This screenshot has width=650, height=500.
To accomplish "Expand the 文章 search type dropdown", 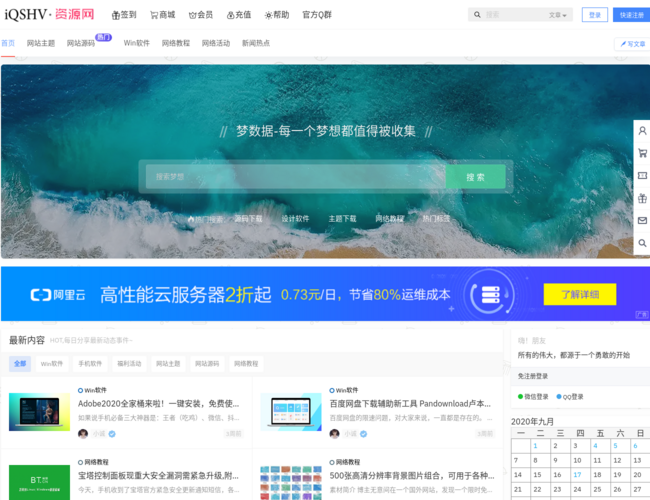I will pos(558,15).
